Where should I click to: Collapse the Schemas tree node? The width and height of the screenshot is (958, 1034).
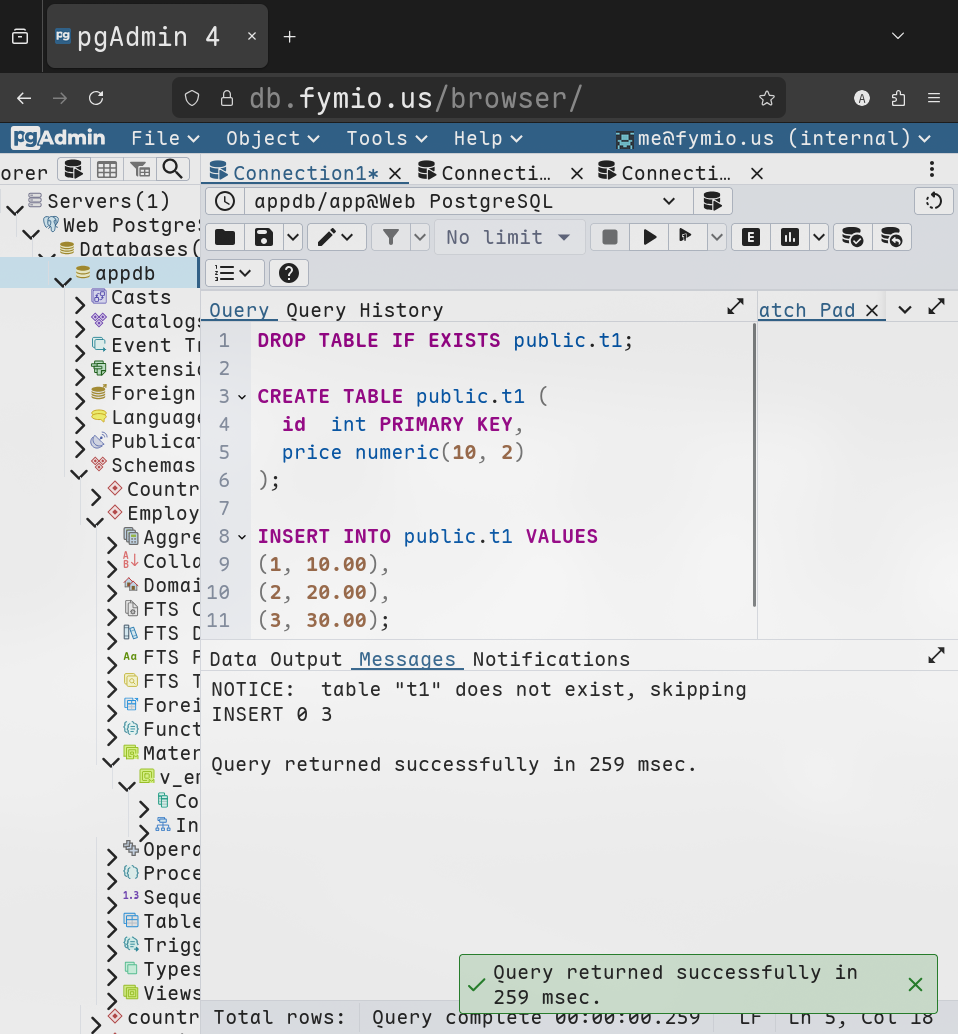pyautogui.click(x=79, y=474)
